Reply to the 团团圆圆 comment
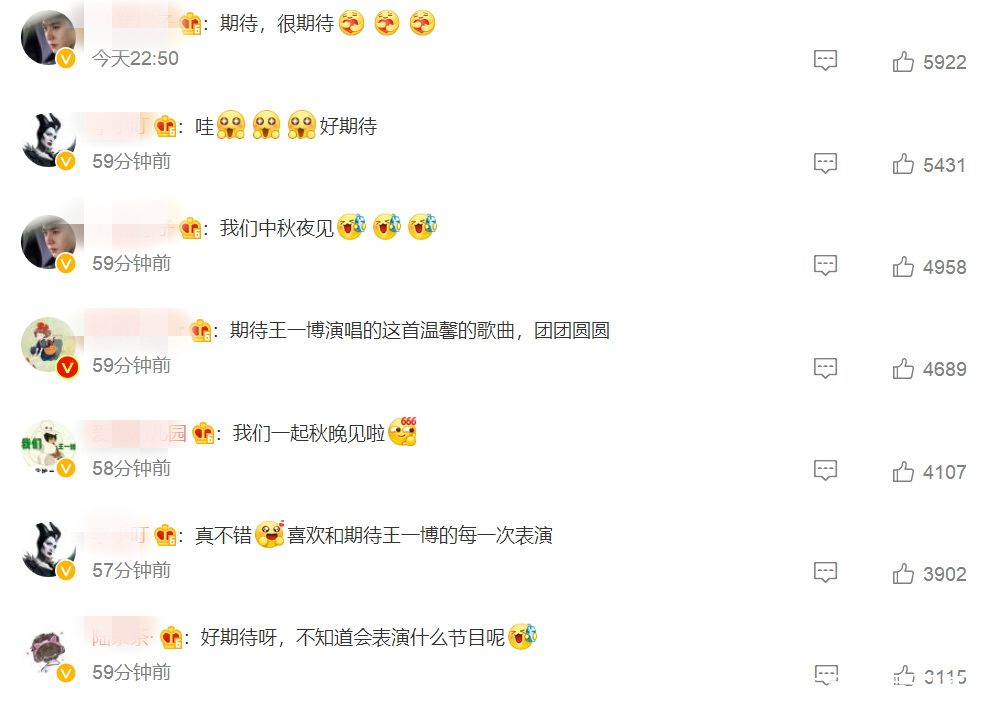The height and width of the screenshot is (707, 1005). pos(826,368)
